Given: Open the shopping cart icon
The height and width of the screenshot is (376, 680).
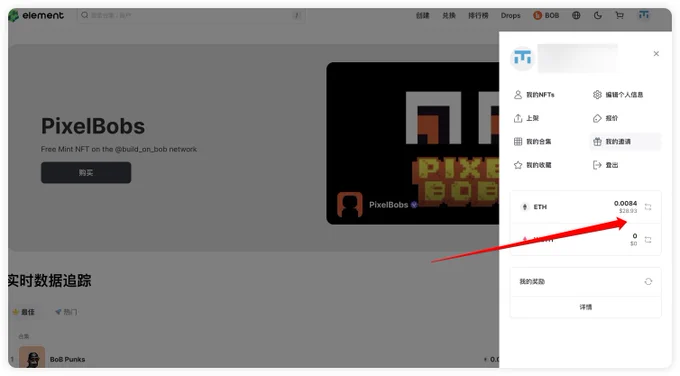Looking at the screenshot, I should [x=619, y=16].
